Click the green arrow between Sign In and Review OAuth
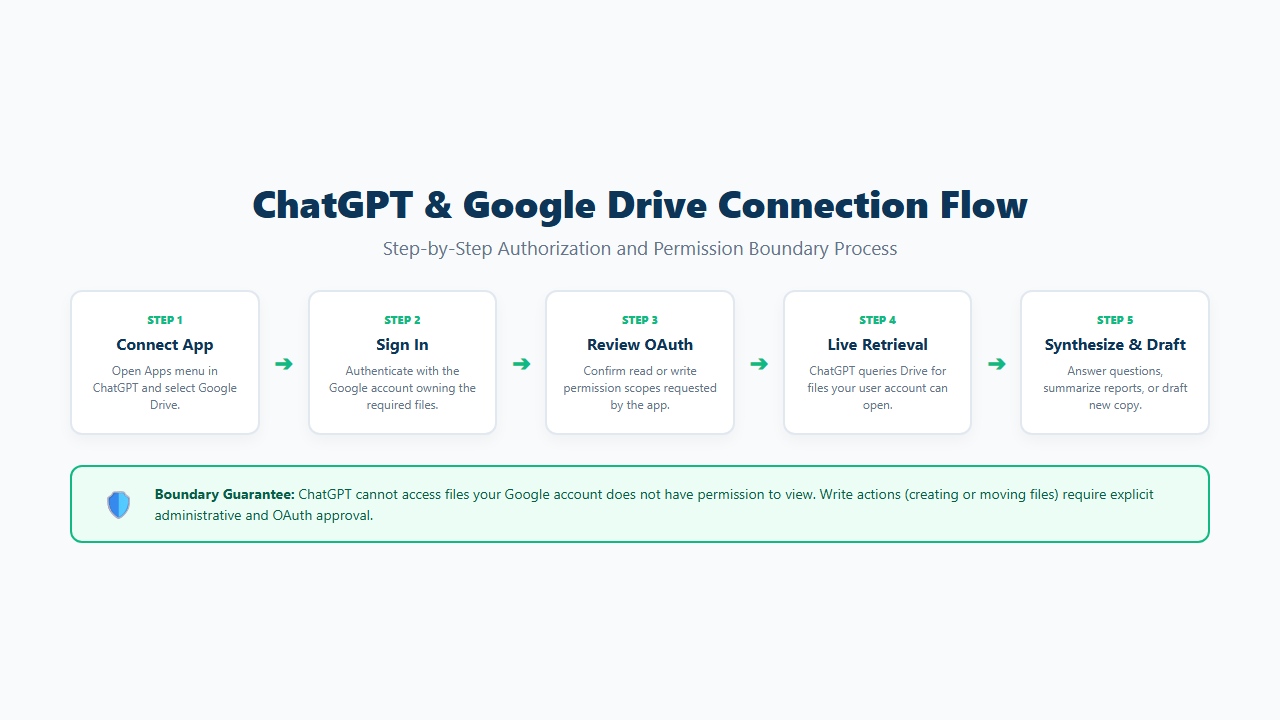The height and width of the screenshot is (720, 1280). click(x=521, y=364)
